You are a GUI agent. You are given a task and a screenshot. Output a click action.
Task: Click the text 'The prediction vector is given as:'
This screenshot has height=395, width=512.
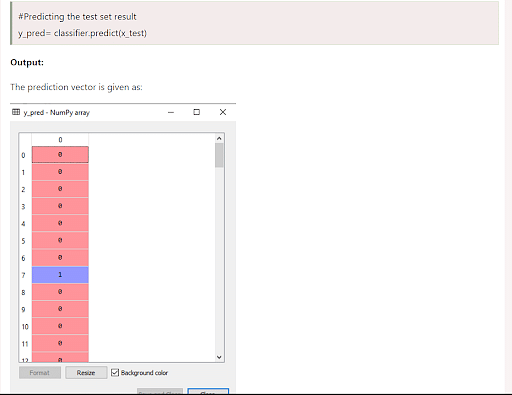point(76,87)
